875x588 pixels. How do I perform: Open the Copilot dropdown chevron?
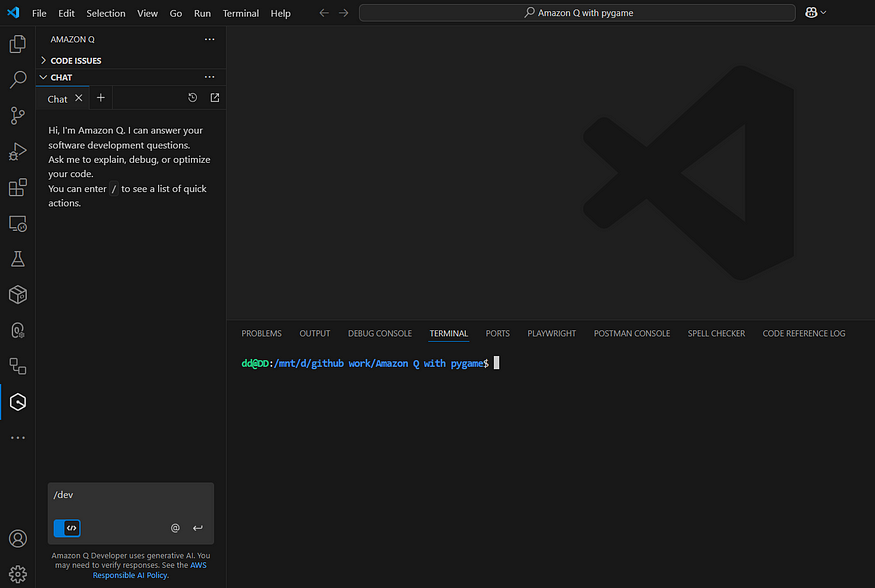coord(823,12)
